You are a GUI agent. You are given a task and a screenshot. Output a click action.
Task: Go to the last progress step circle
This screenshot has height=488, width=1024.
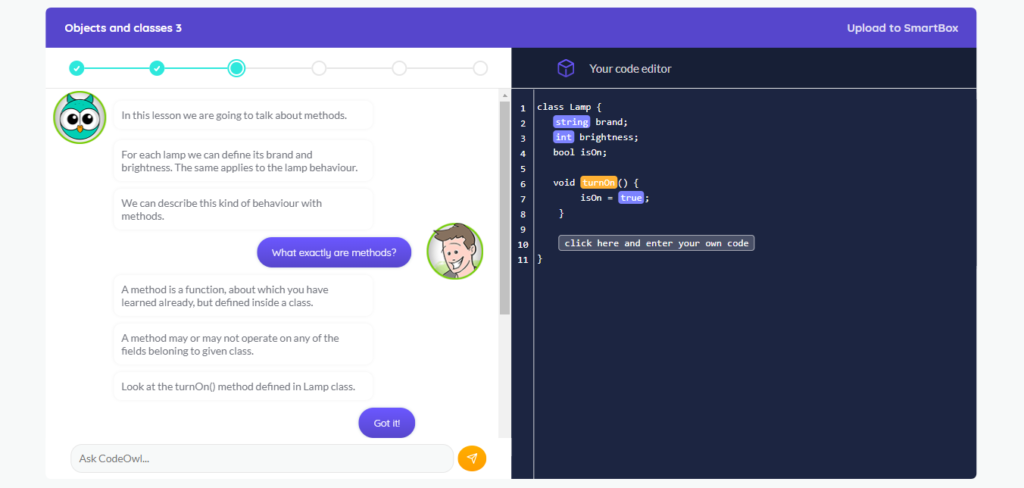[x=480, y=68]
